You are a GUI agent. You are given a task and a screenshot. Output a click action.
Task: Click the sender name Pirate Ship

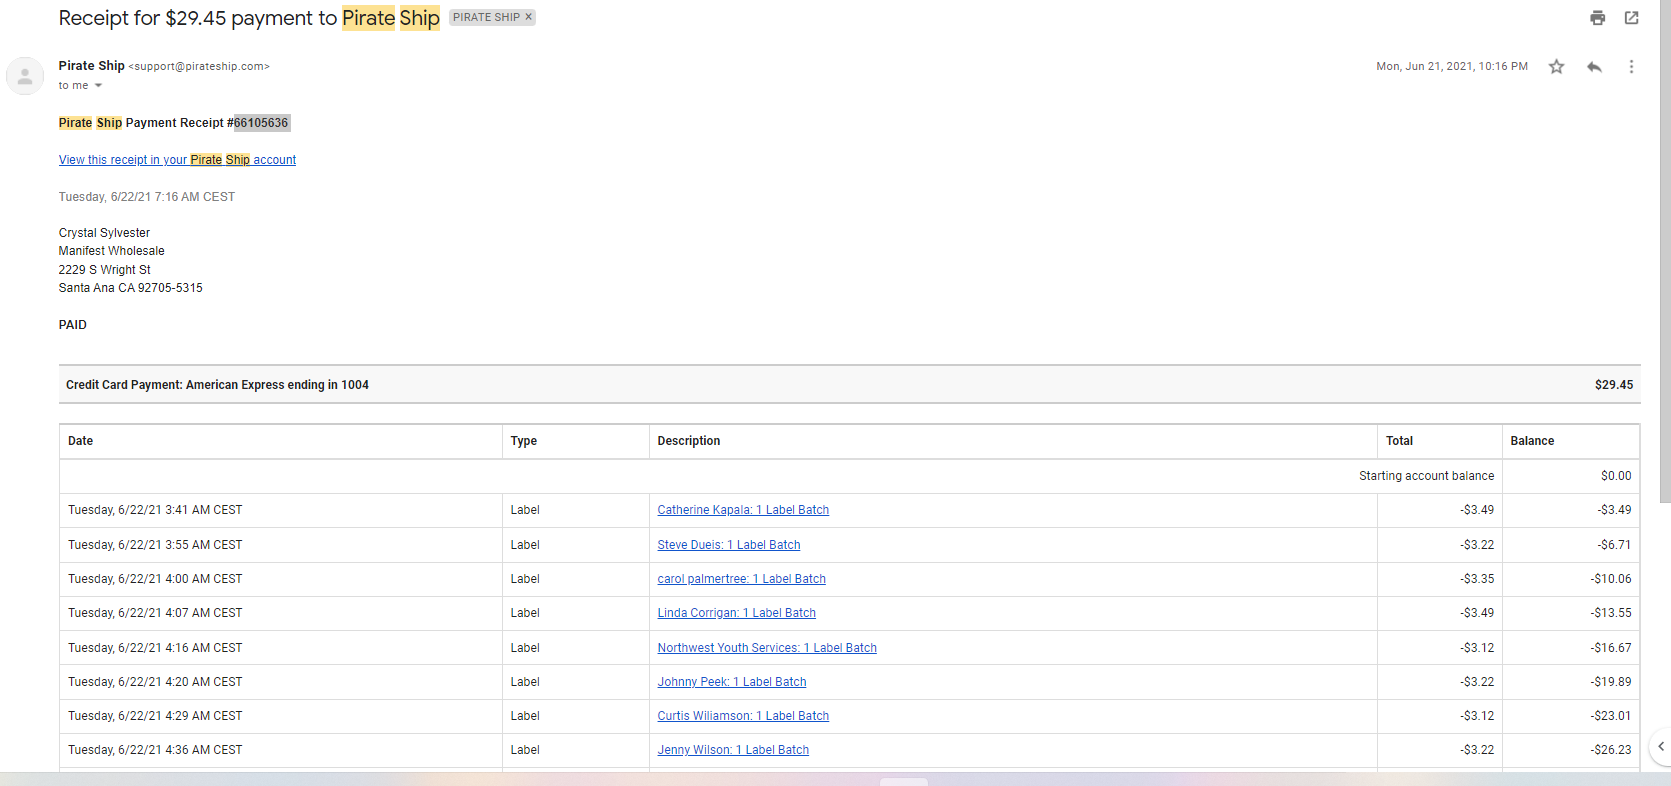coord(91,66)
